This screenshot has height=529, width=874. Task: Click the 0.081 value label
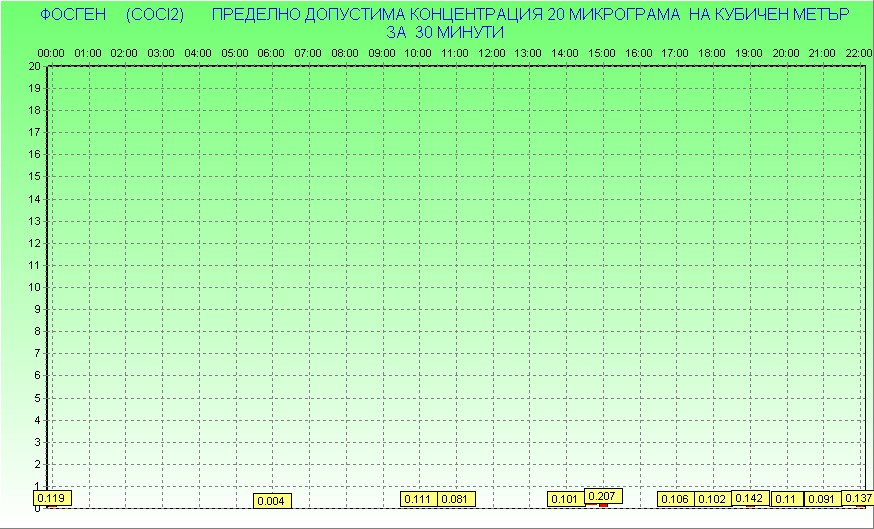tap(456, 499)
